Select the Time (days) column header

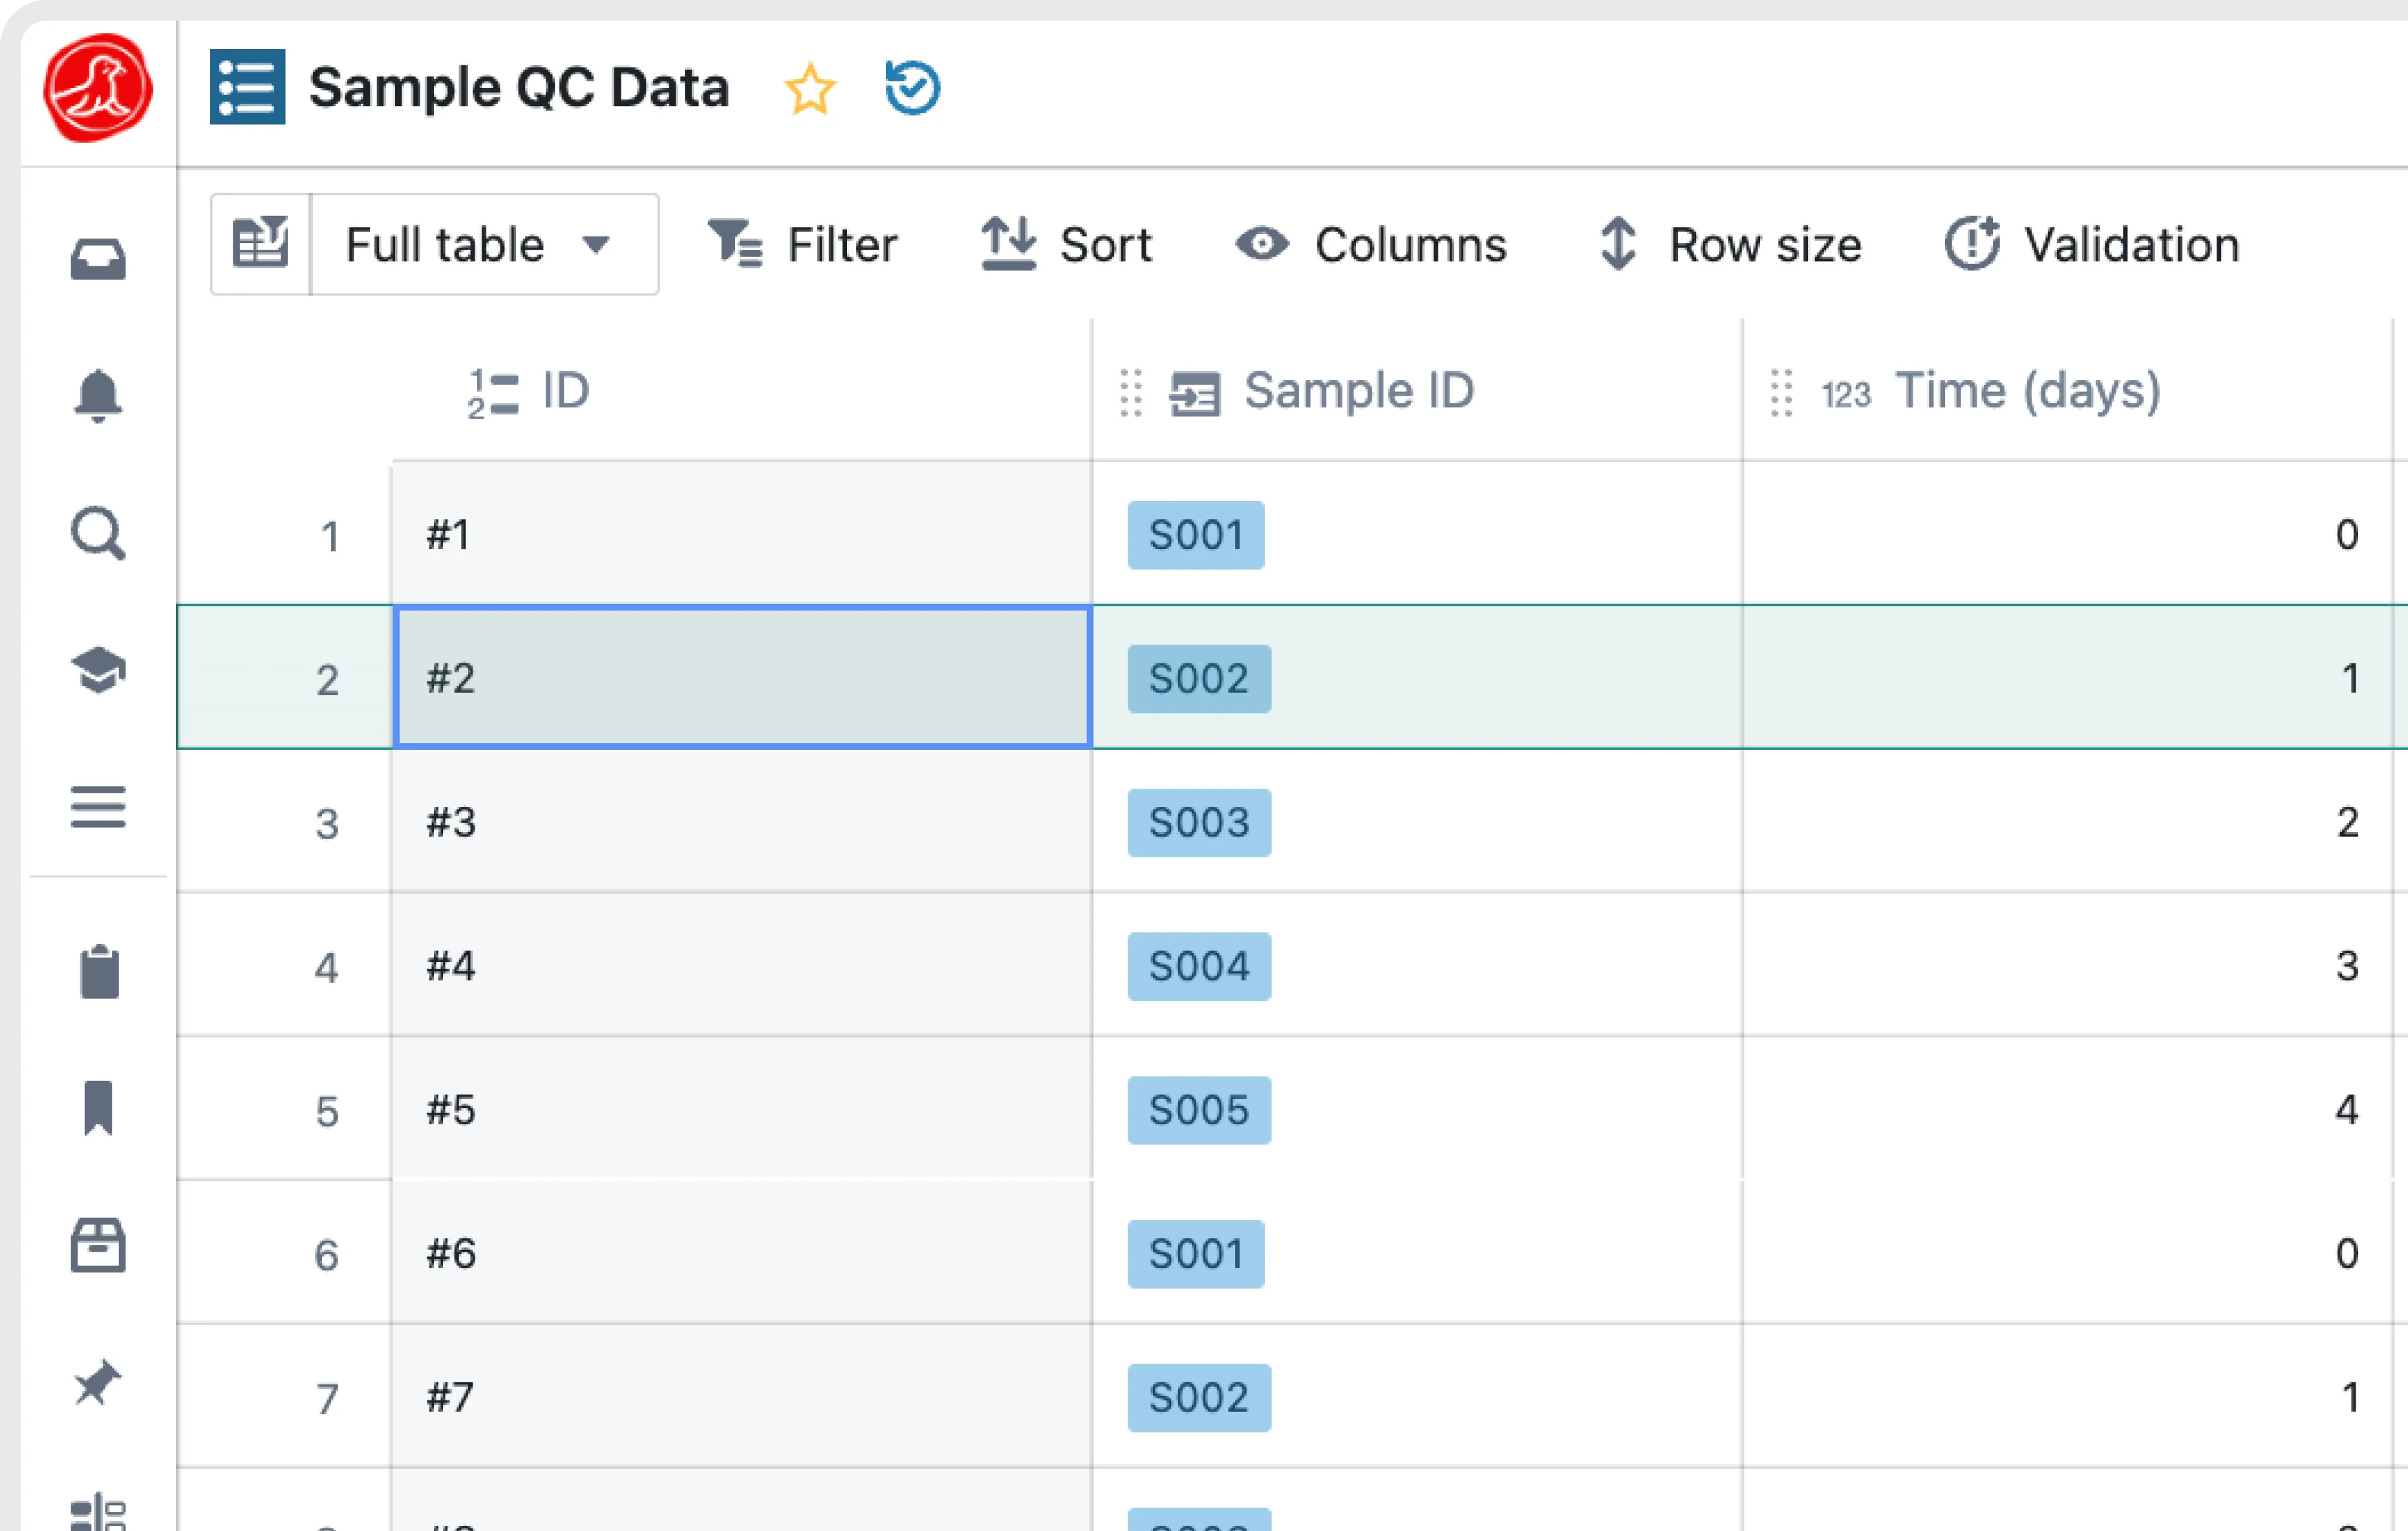tap(2027, 391)
